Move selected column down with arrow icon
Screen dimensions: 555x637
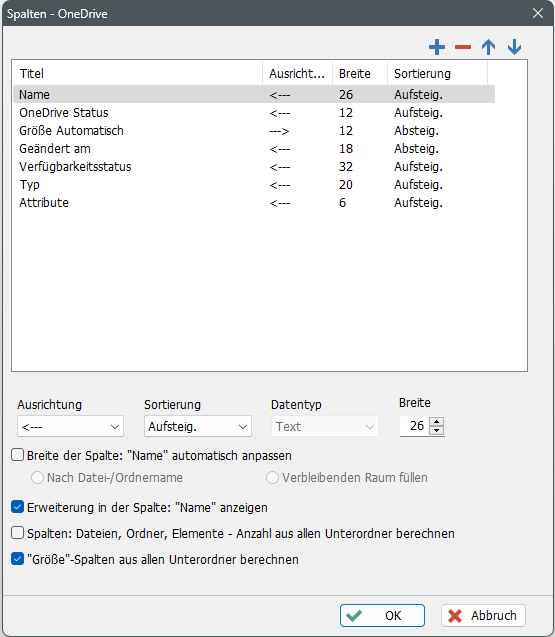pyautogui.click(x=514, y=47)
